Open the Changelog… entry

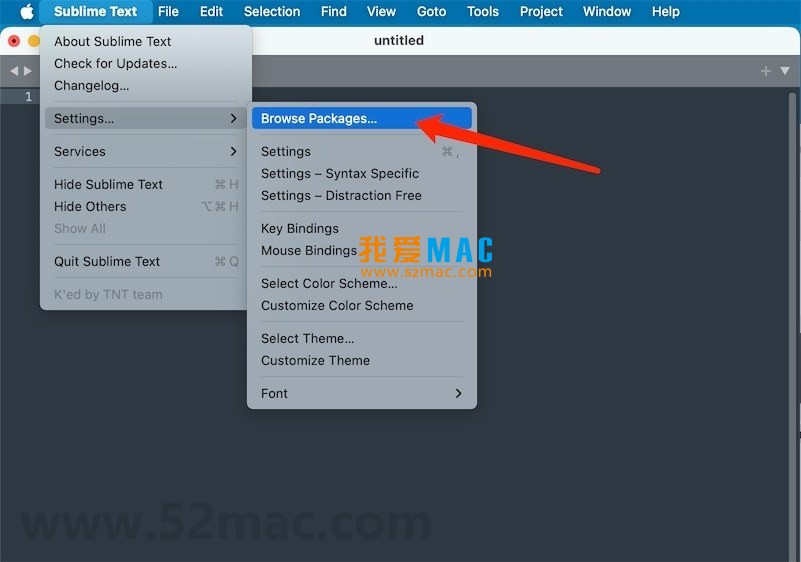click(92, 85)
